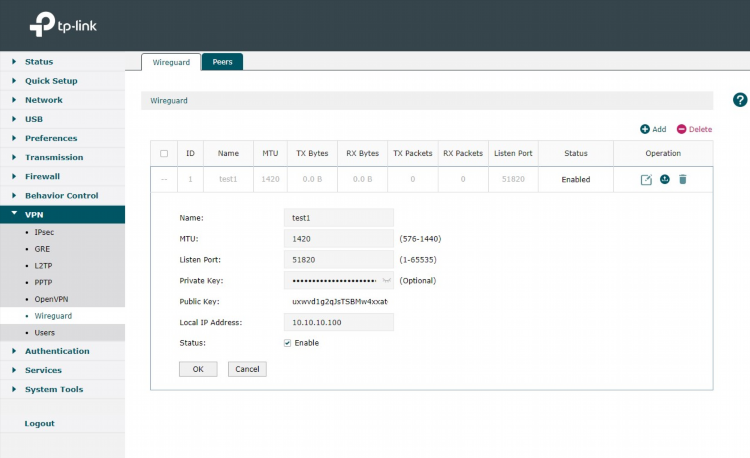Expand the Quick Setup section arrow
Screen dimensions: 750x458
tap(14, 81)
